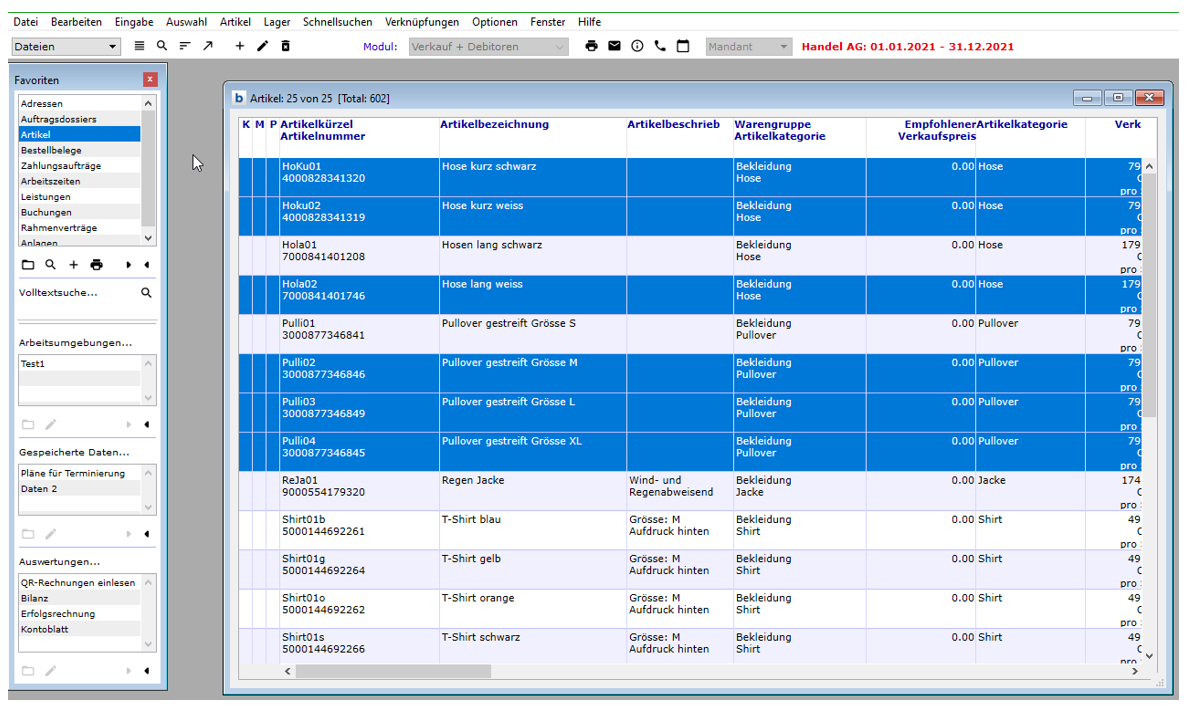Screen dimensions: 1187x706
Task: Open the calendar icon in the toolbar
Action: (x=683, y=46)
